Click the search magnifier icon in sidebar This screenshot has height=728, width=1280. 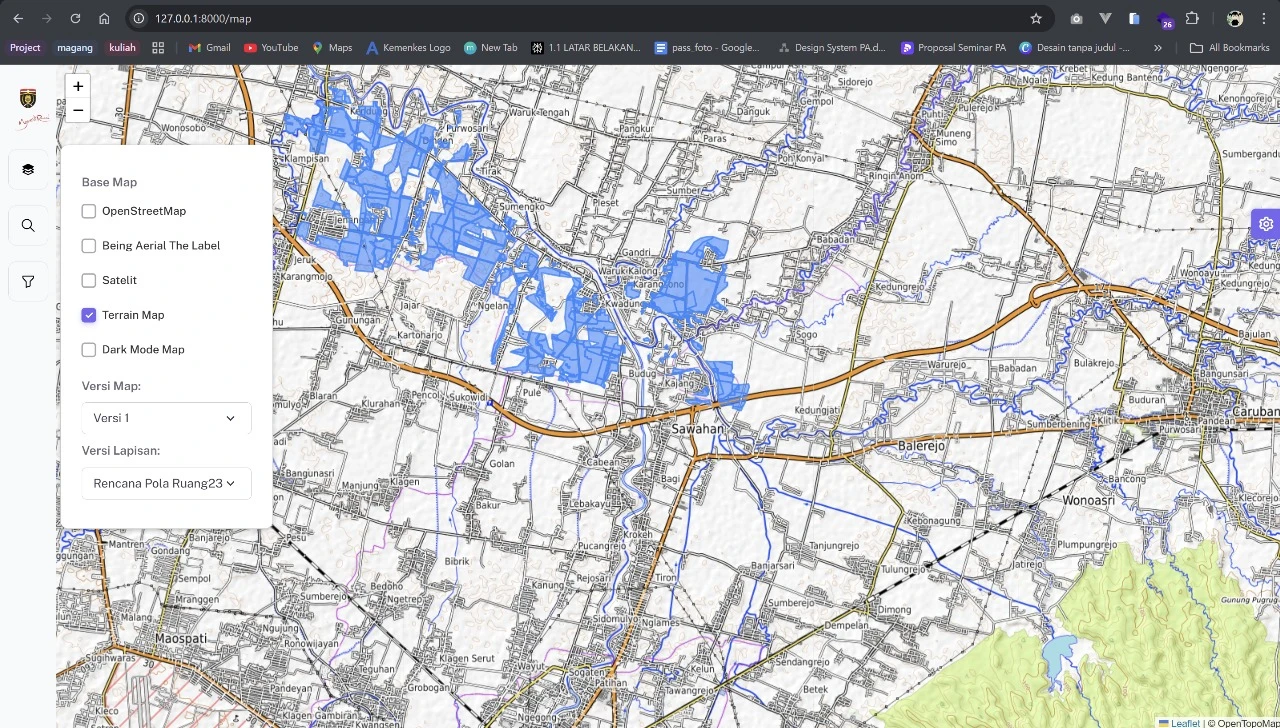[28, 225]
